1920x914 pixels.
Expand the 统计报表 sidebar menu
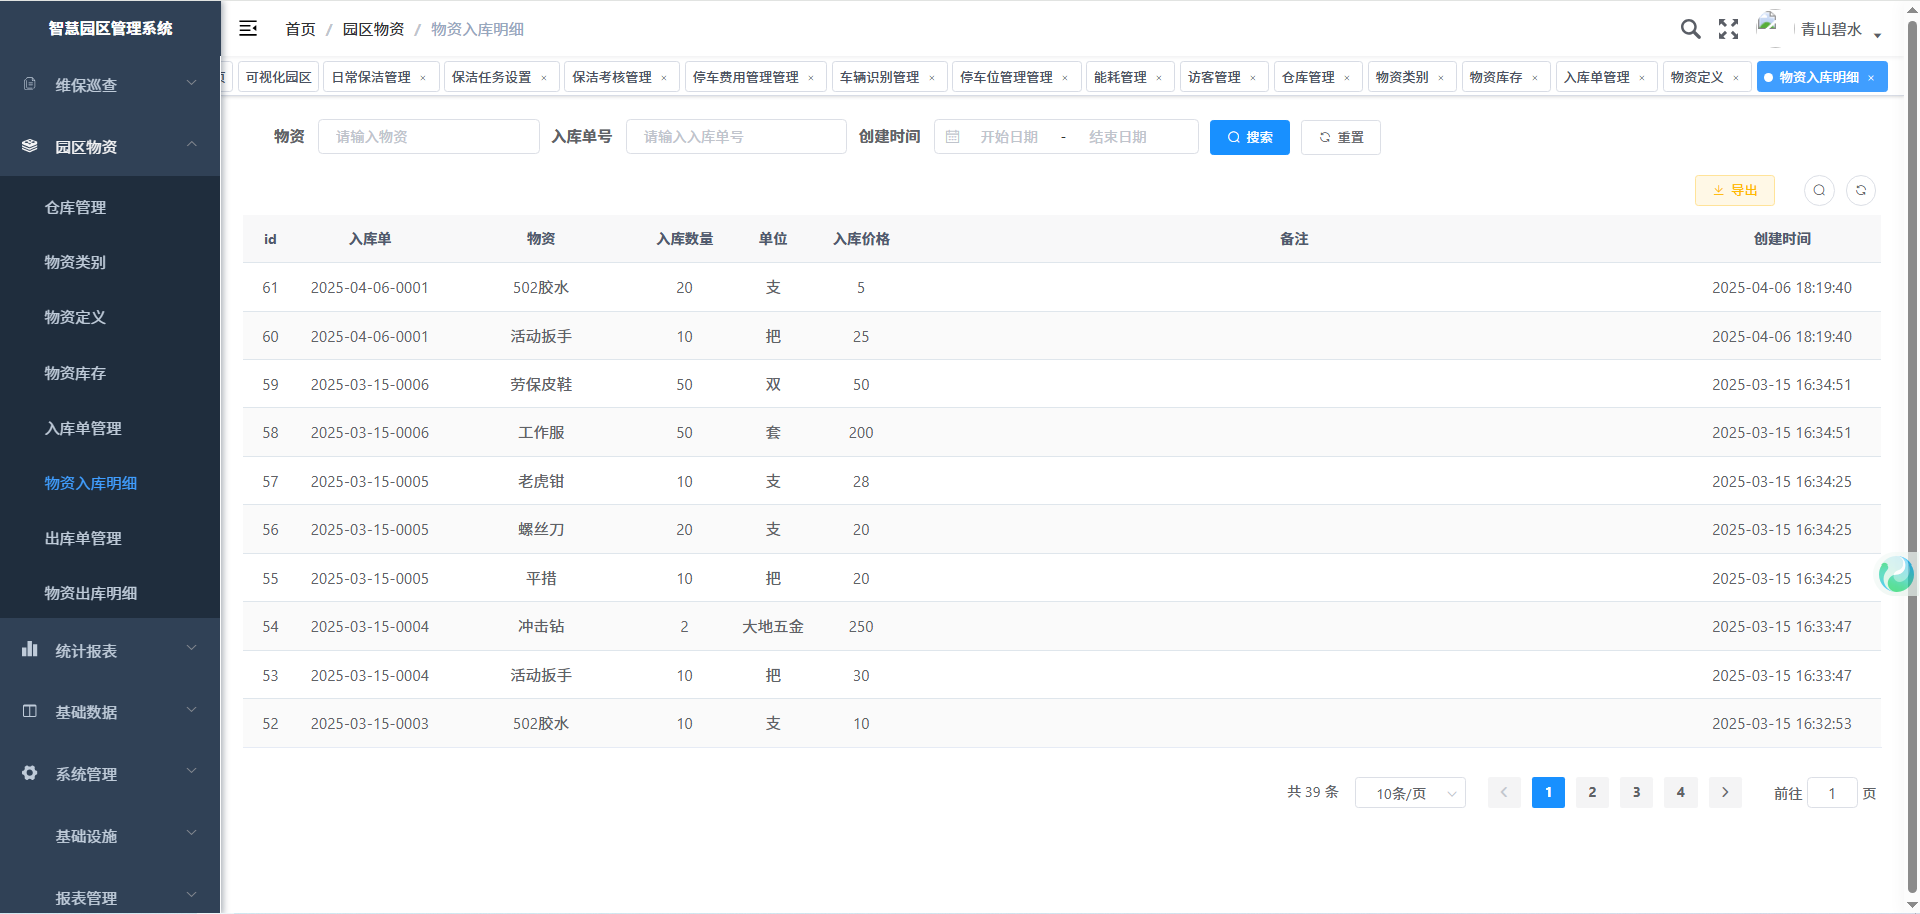click(x=110, y=651)
